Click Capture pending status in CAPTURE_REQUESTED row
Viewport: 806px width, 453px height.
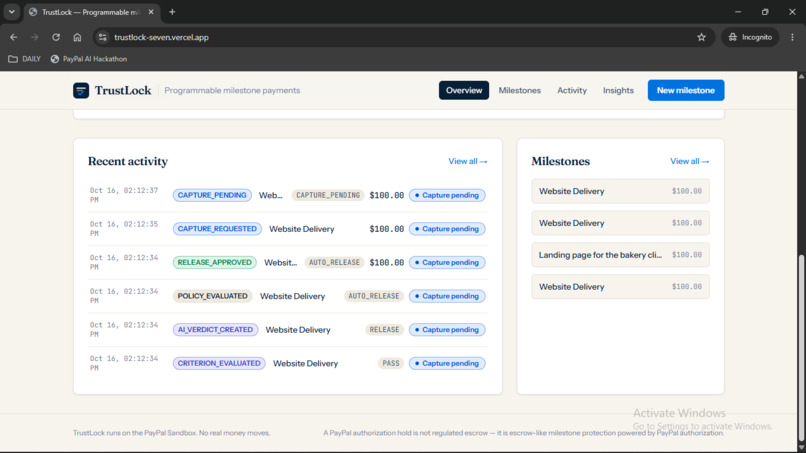point(447,229)
